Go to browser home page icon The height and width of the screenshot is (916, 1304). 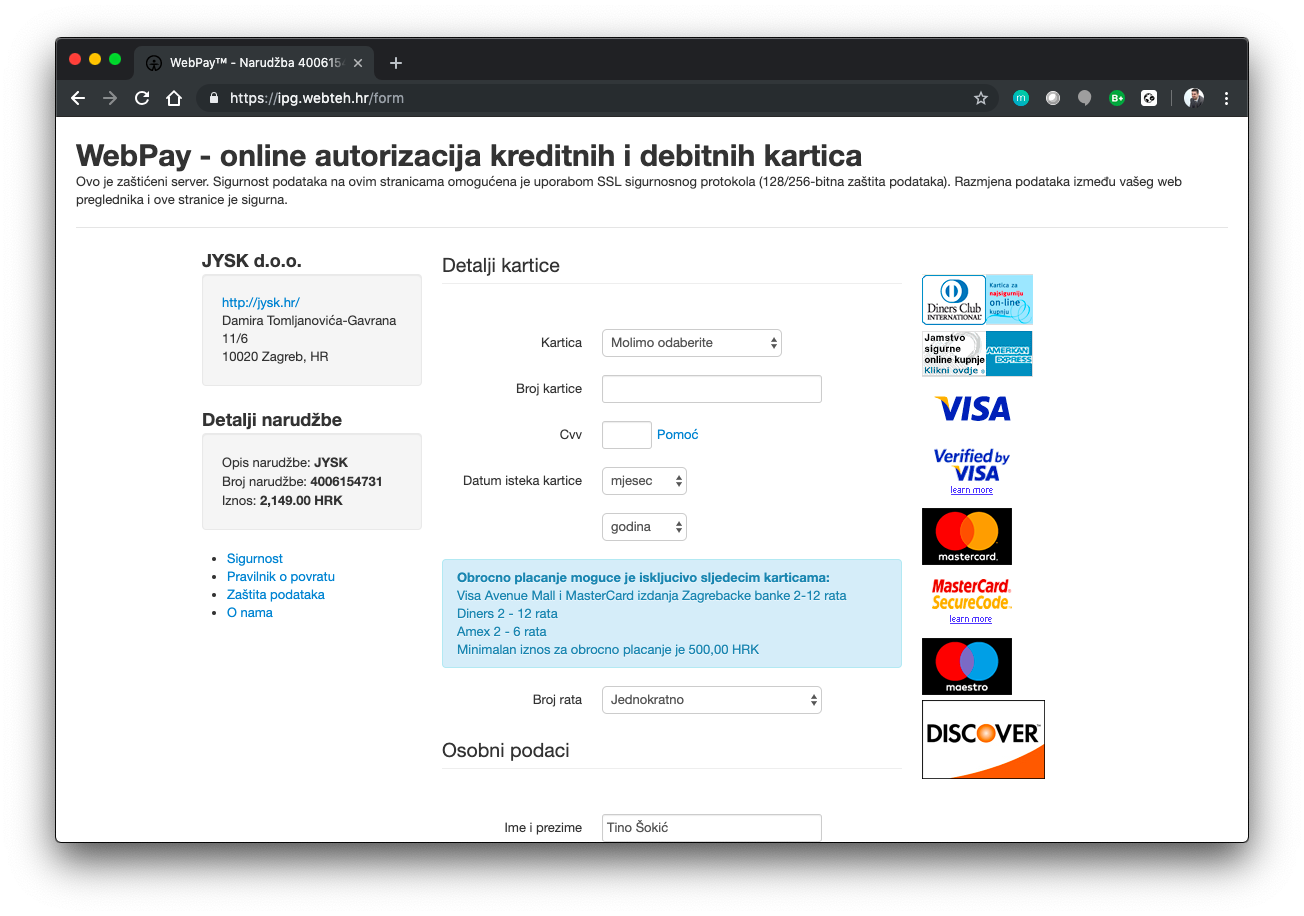point(174,98)
